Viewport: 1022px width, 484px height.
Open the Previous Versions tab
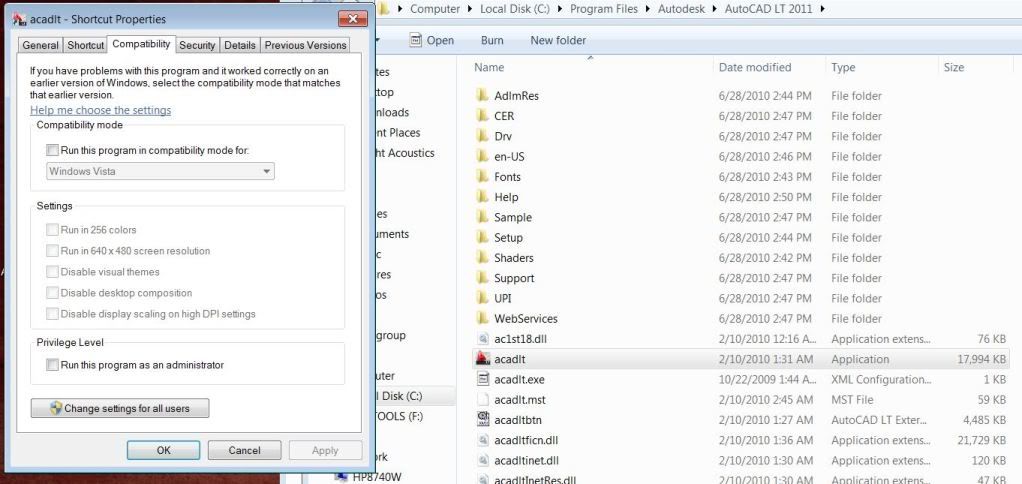pyautogui.click(x=305, y=45)
